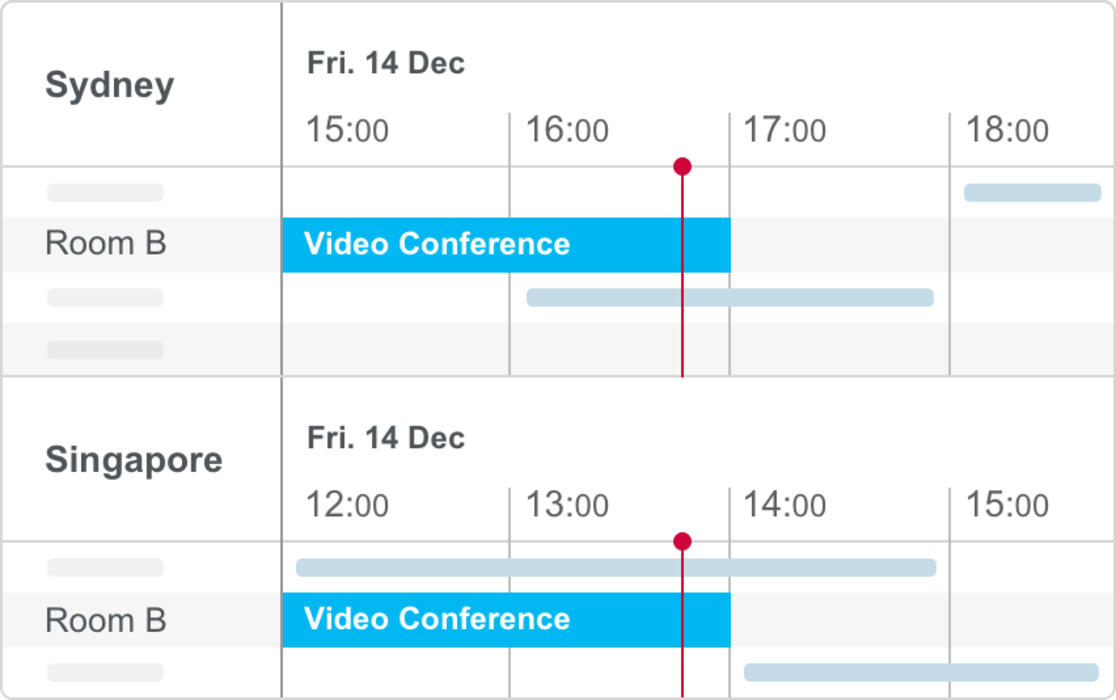Viewport: 1116px width, 700px height.
Task: Choose Room B under Singapore
Action: click(105, 620)
